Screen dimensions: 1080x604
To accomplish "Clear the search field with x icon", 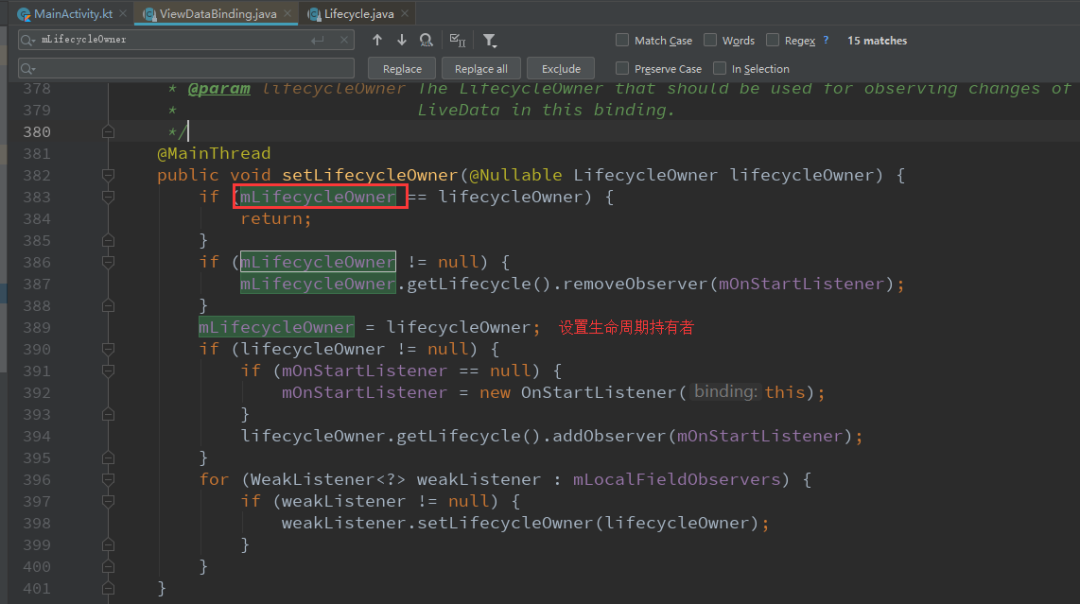I will [x=344, y=40].
